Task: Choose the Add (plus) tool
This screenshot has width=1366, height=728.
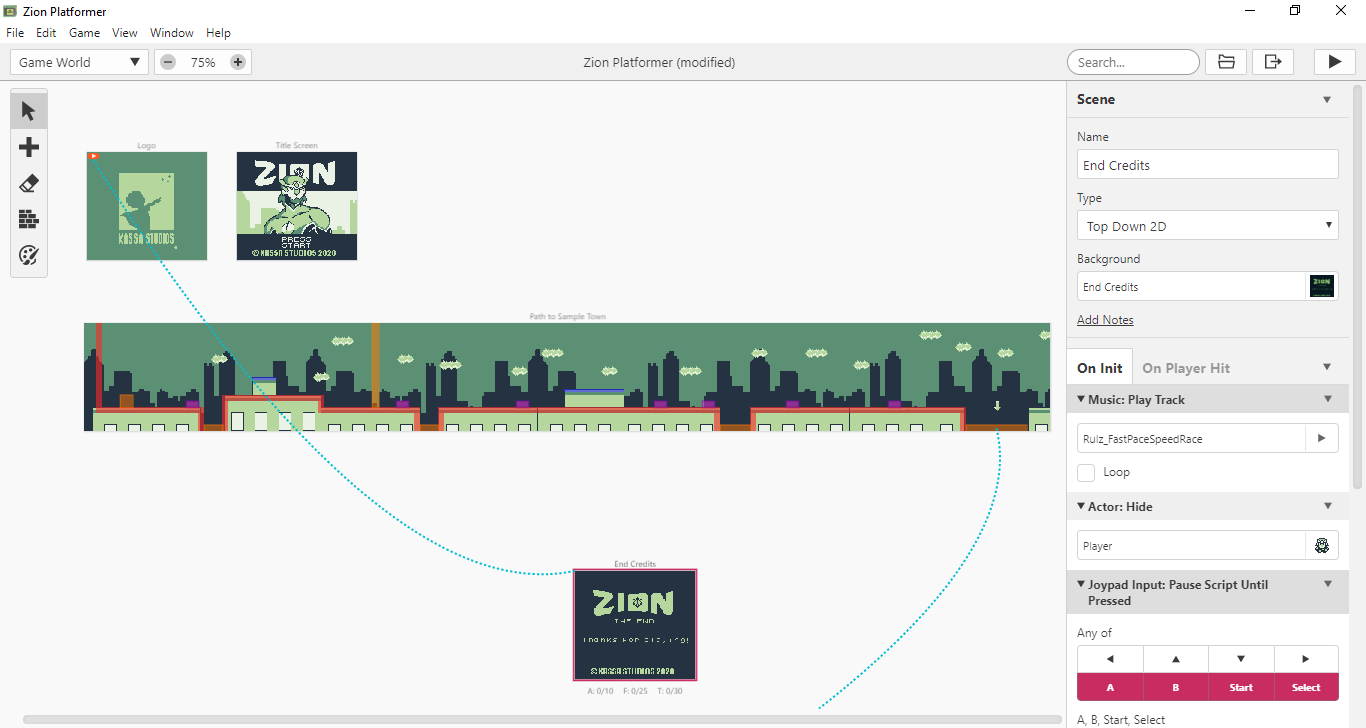Action: pos(29,147)
